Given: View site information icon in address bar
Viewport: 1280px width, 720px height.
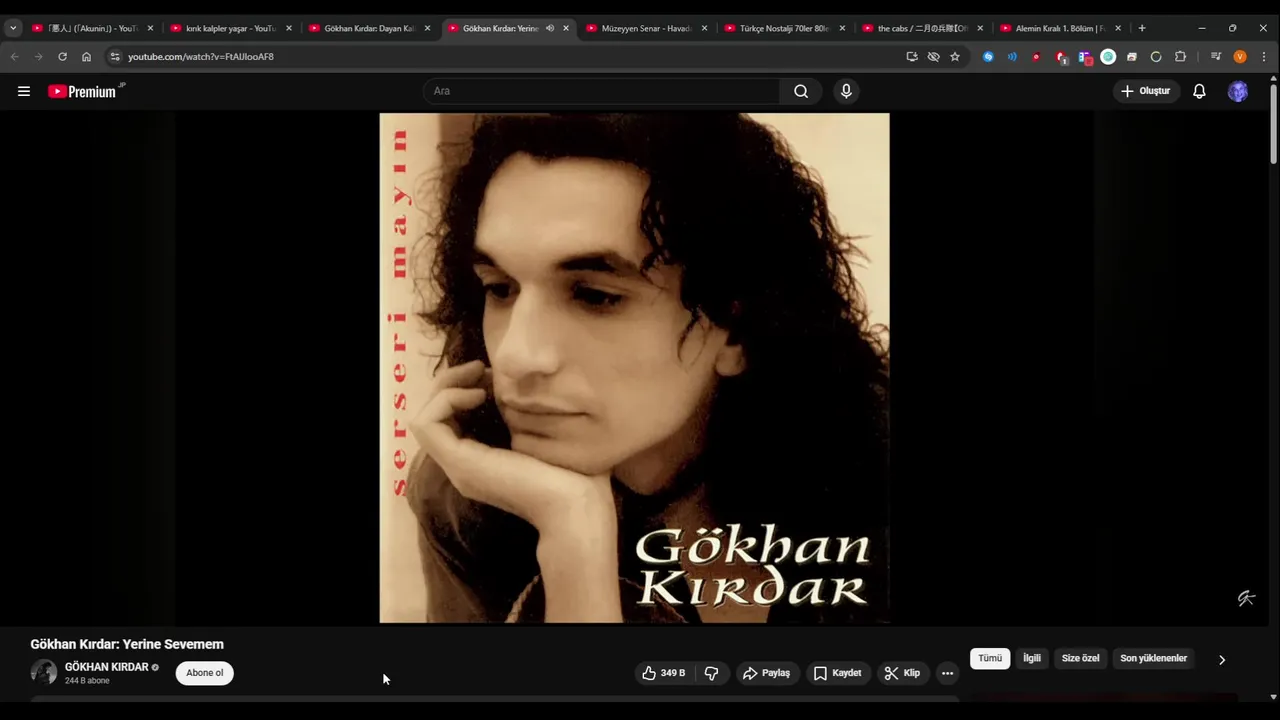Looking at the screenshot, I should (x=114, y=57).
